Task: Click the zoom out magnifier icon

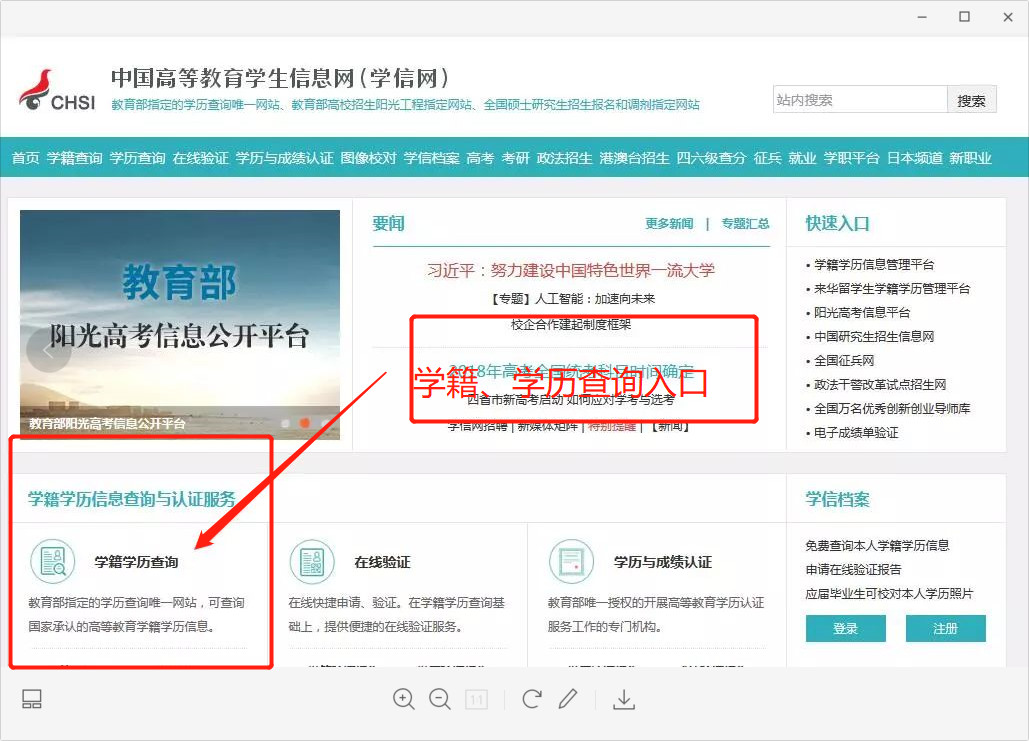Action: 440,699
